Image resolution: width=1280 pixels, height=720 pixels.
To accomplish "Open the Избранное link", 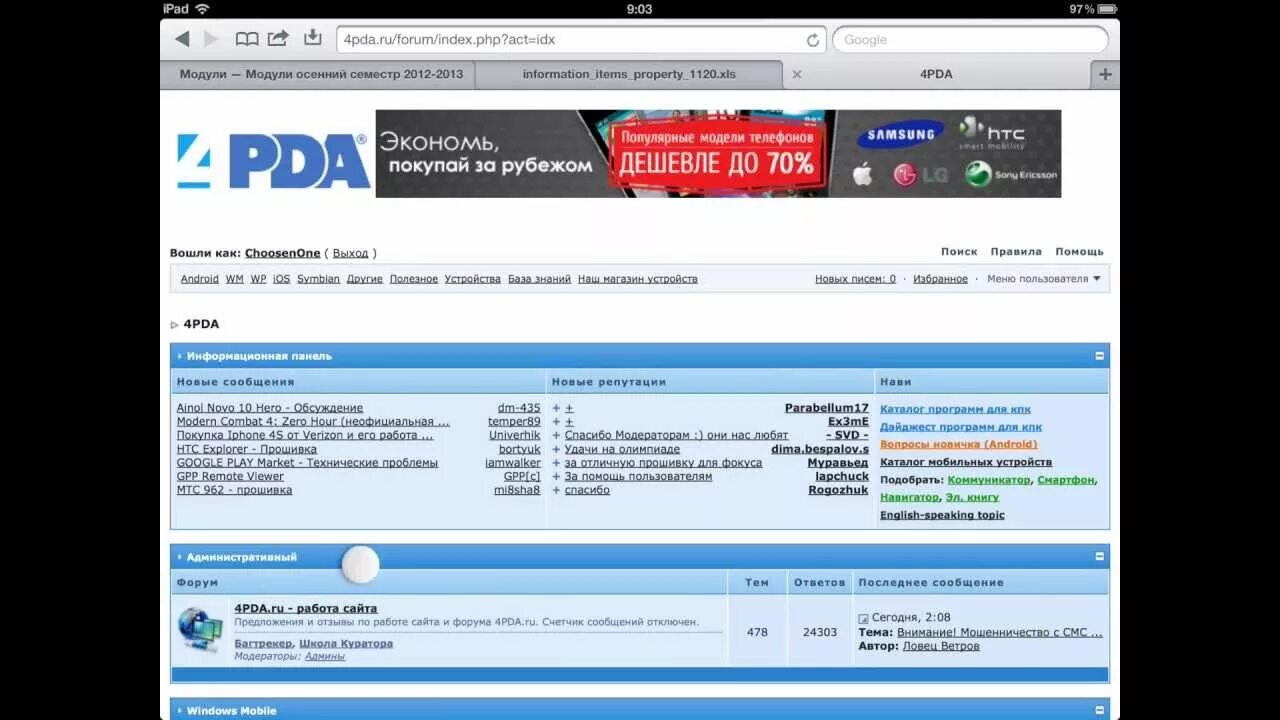I will point(941,279).
